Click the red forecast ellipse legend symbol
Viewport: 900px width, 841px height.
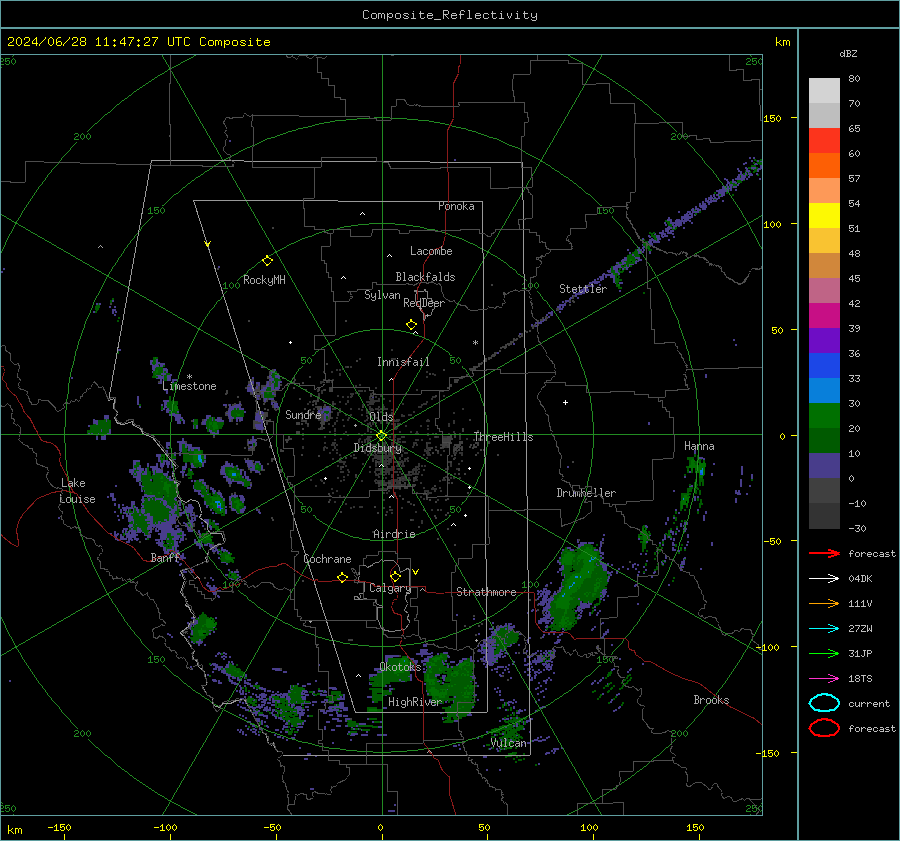click(824, 728)
